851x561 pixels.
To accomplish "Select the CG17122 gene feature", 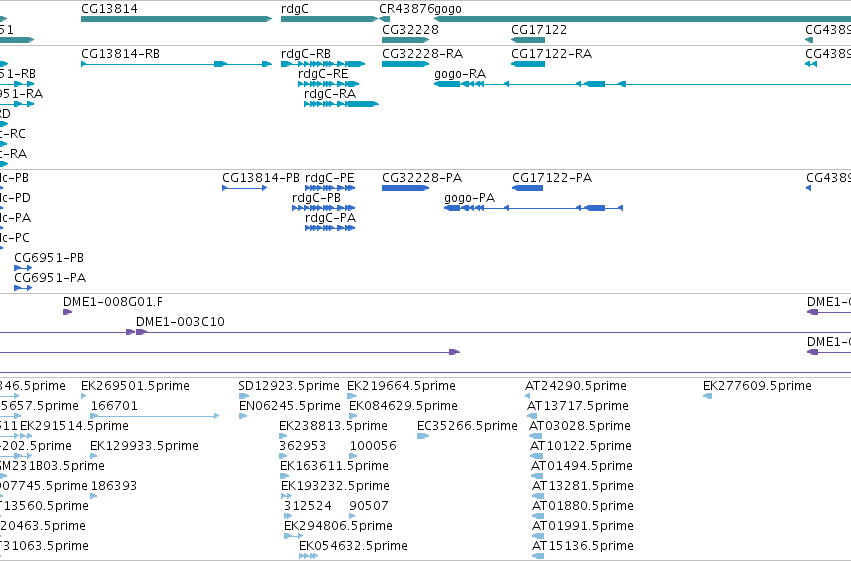I will [528, 40].
